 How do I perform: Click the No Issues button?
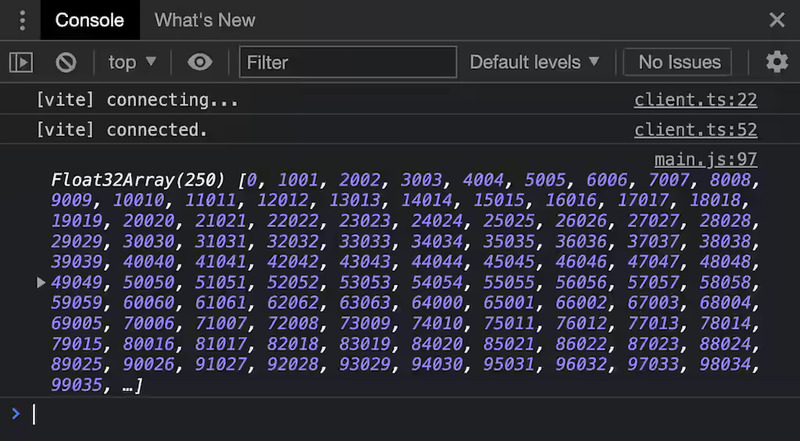(679, 62)
